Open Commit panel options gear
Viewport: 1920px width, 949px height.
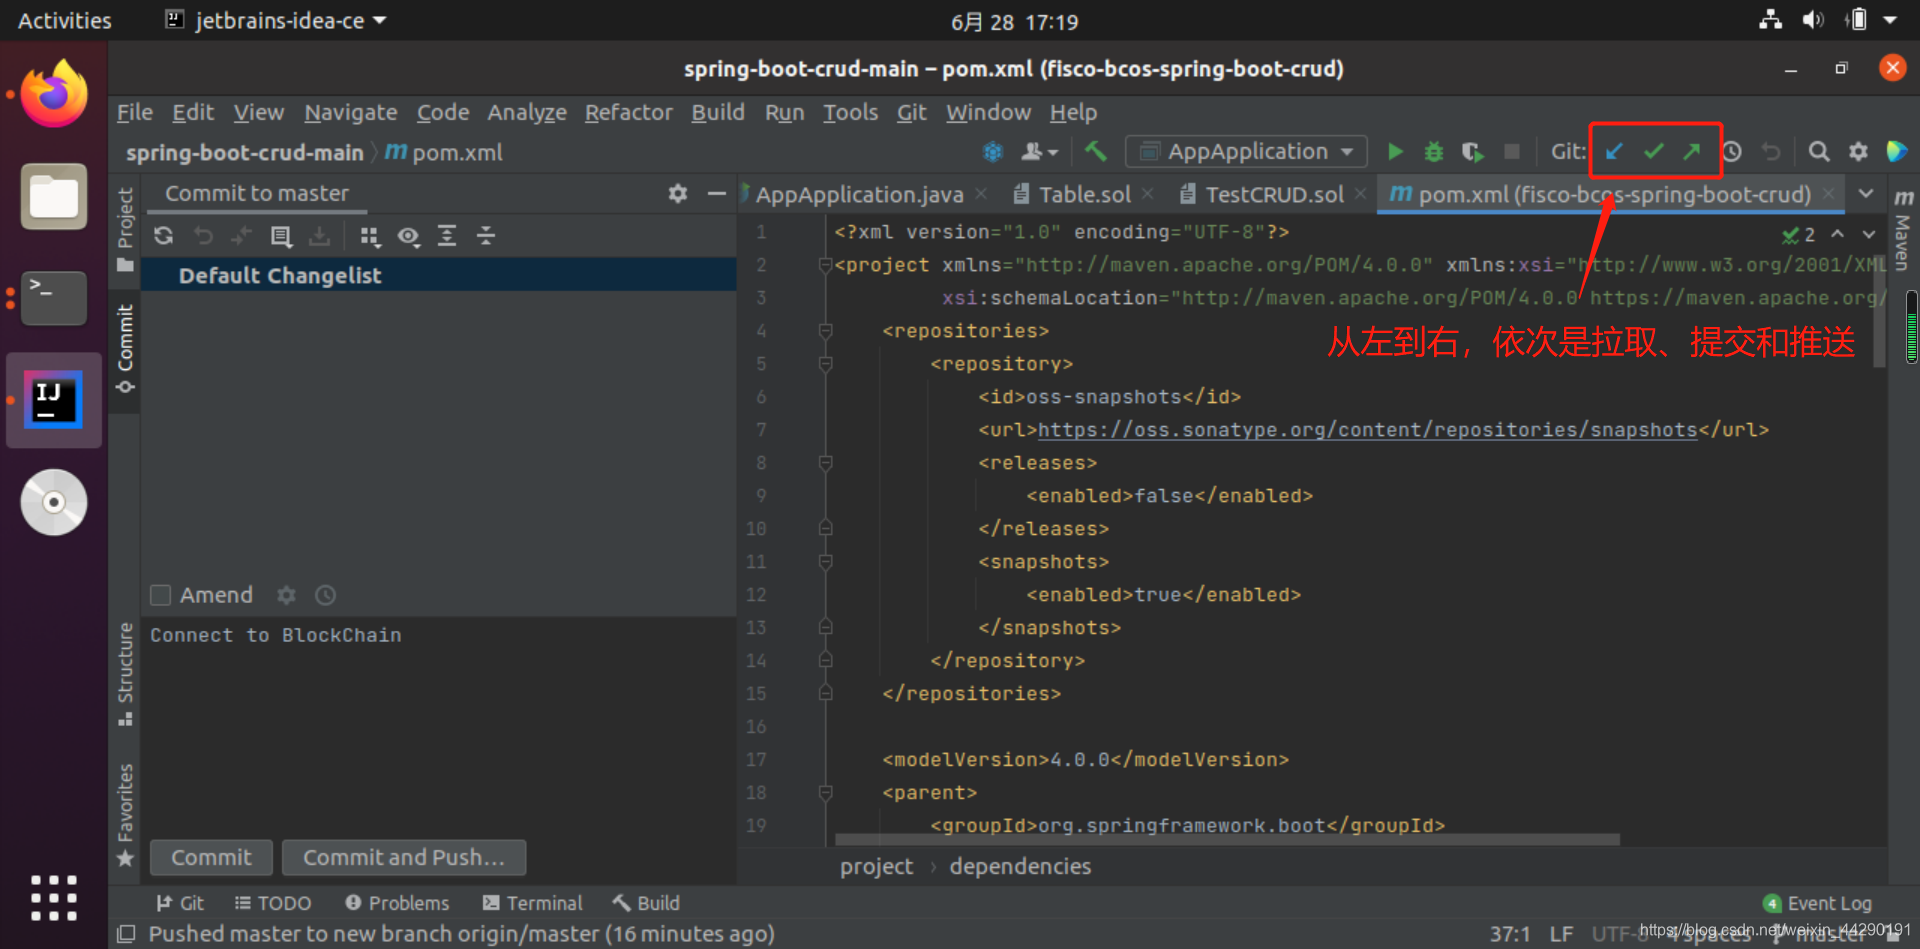[678, 193]
